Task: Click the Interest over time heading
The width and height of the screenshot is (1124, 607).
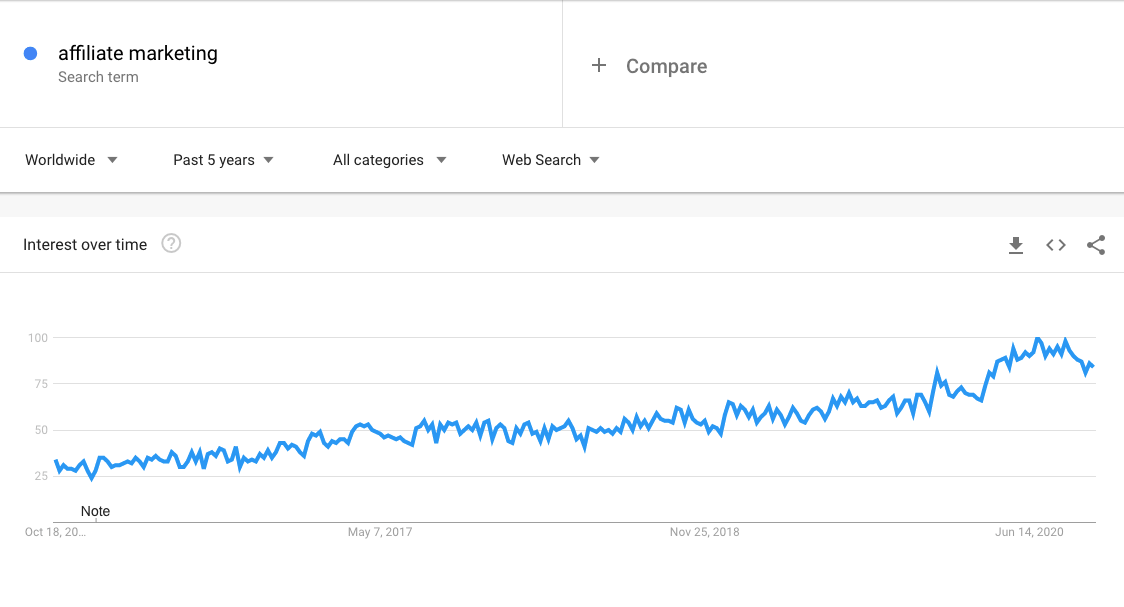Action: point(85,244)
